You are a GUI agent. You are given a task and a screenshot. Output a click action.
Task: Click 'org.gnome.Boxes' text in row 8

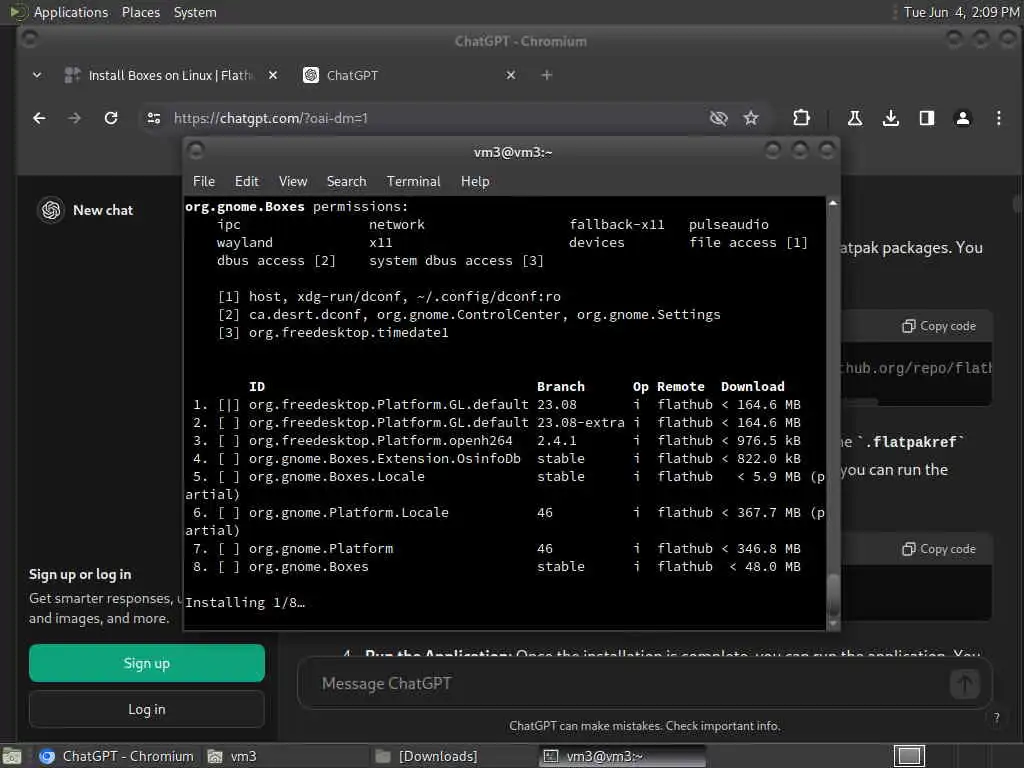(308, 567)
